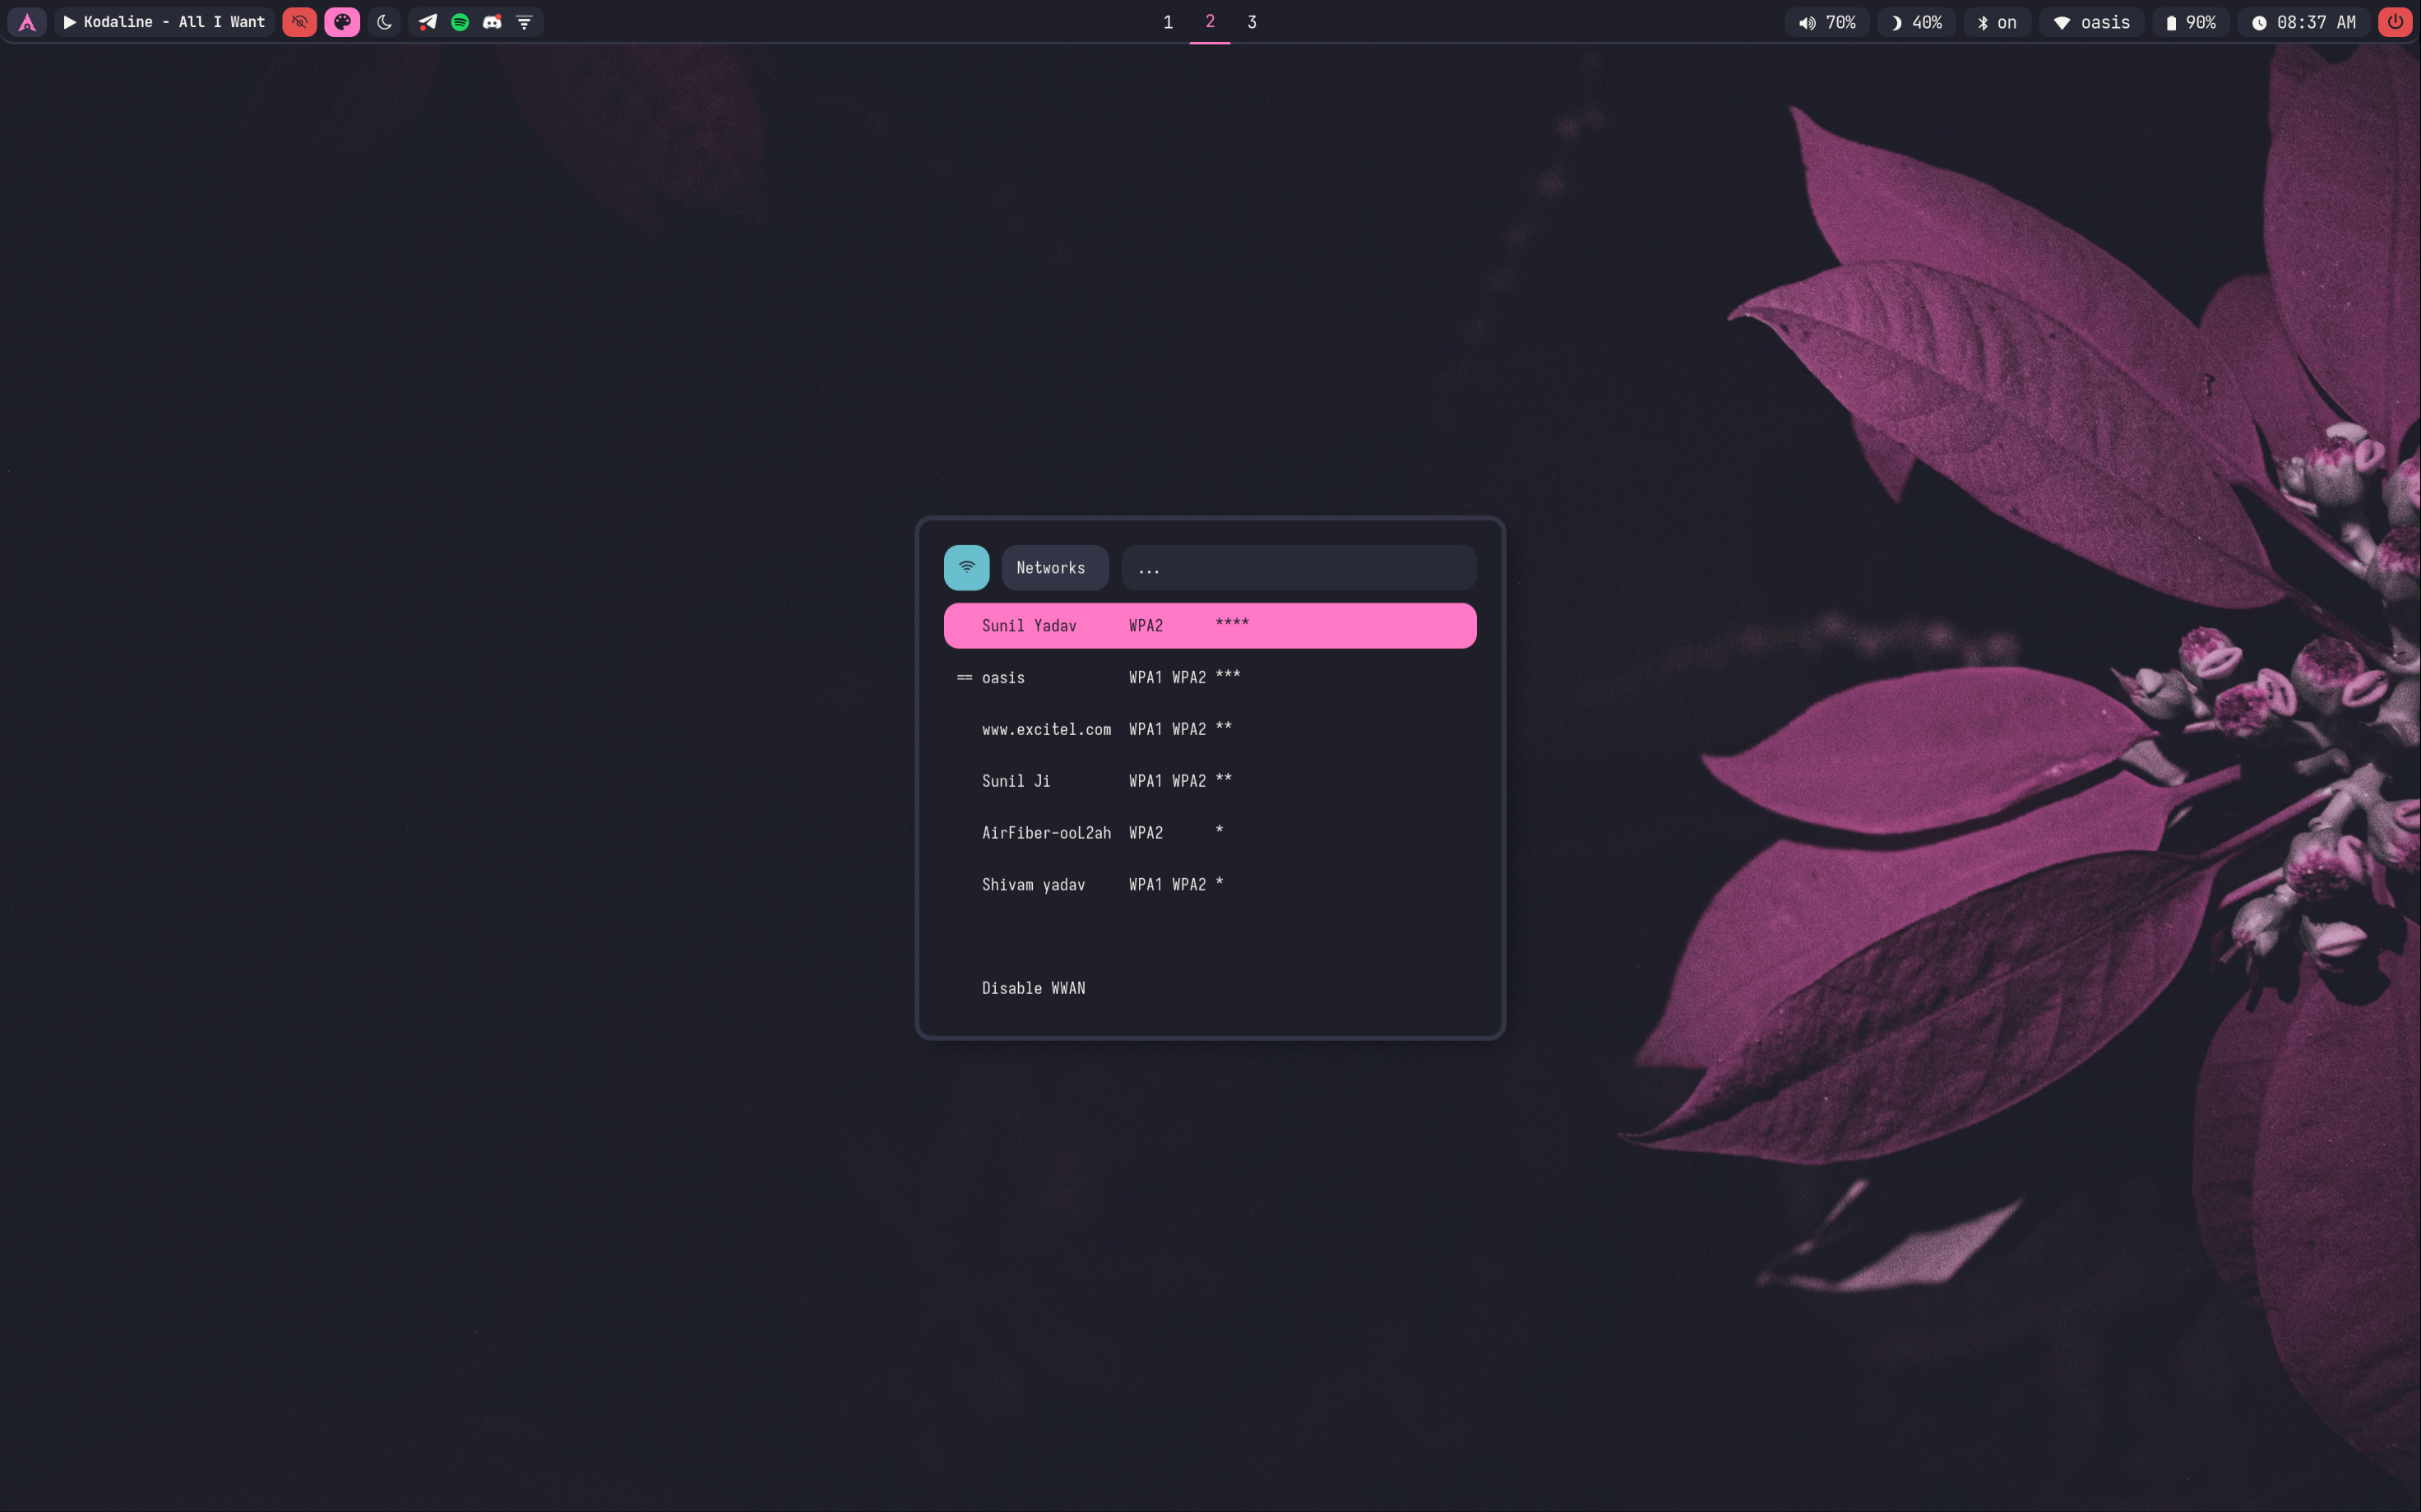Image resolution: width=2421 pixels, height=1512 pixels.
Task: Open Spotify from the tray
Action: coord(460,22)
